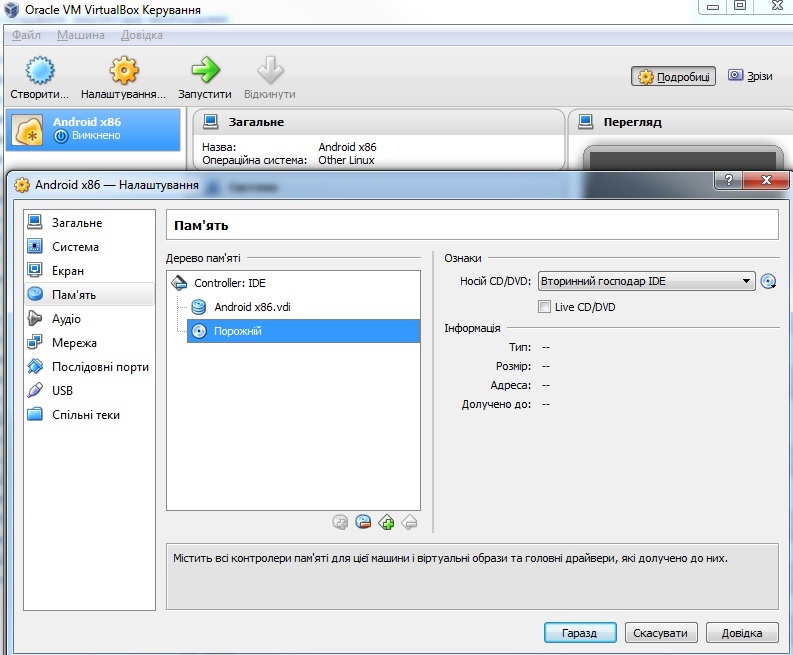This screenshot has height=655, width=793.
Task: Click the Ознаки section label
Action: coord(463,258)
